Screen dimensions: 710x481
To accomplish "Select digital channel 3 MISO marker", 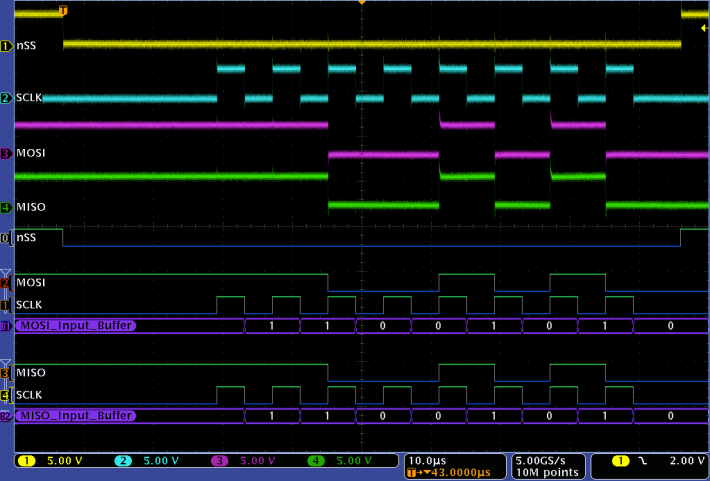I will (x=6, y=373).
